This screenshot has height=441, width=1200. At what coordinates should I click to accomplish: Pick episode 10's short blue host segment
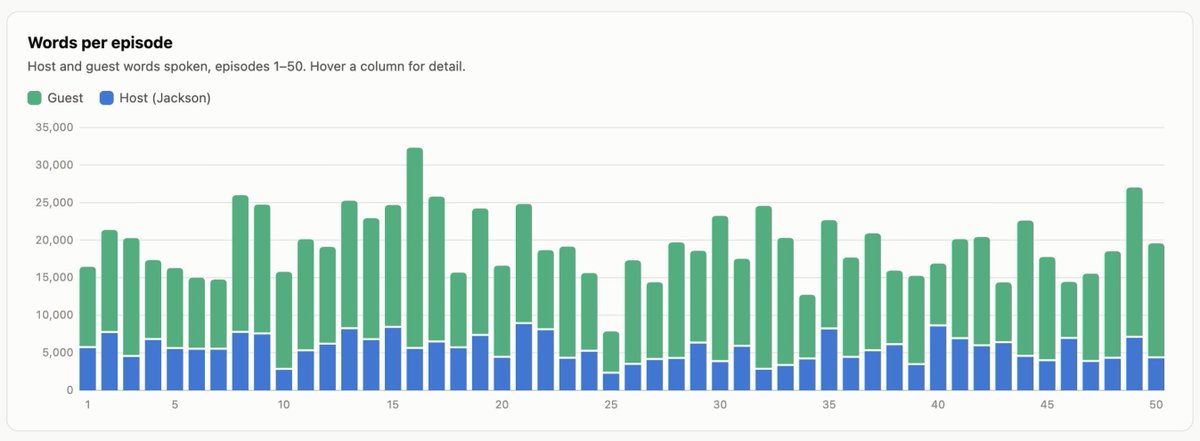tap(284, 380)
